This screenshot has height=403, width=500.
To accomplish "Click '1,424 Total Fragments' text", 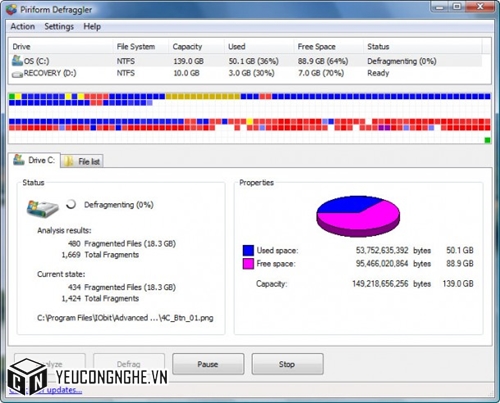I will [100, 299].
